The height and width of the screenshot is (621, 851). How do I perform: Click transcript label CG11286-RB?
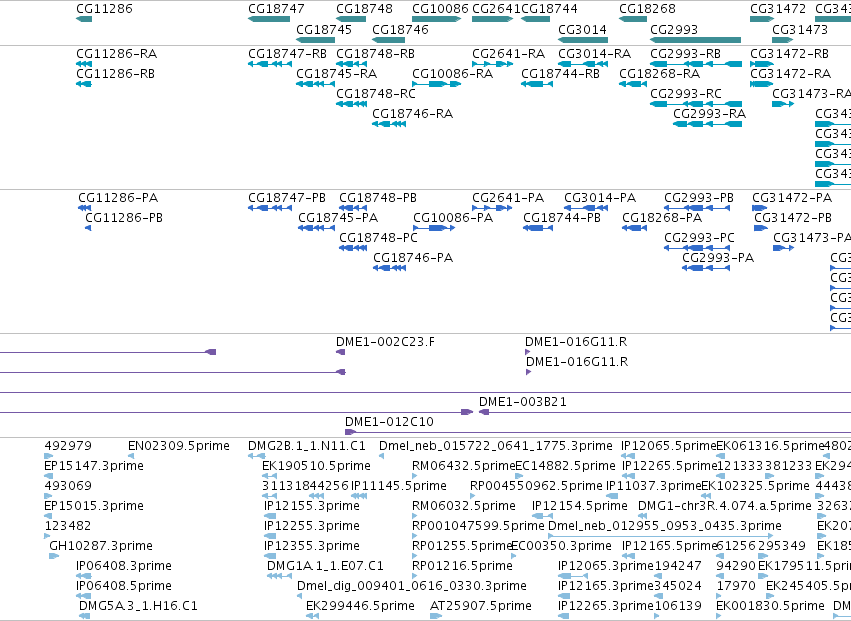coord(116,73)
